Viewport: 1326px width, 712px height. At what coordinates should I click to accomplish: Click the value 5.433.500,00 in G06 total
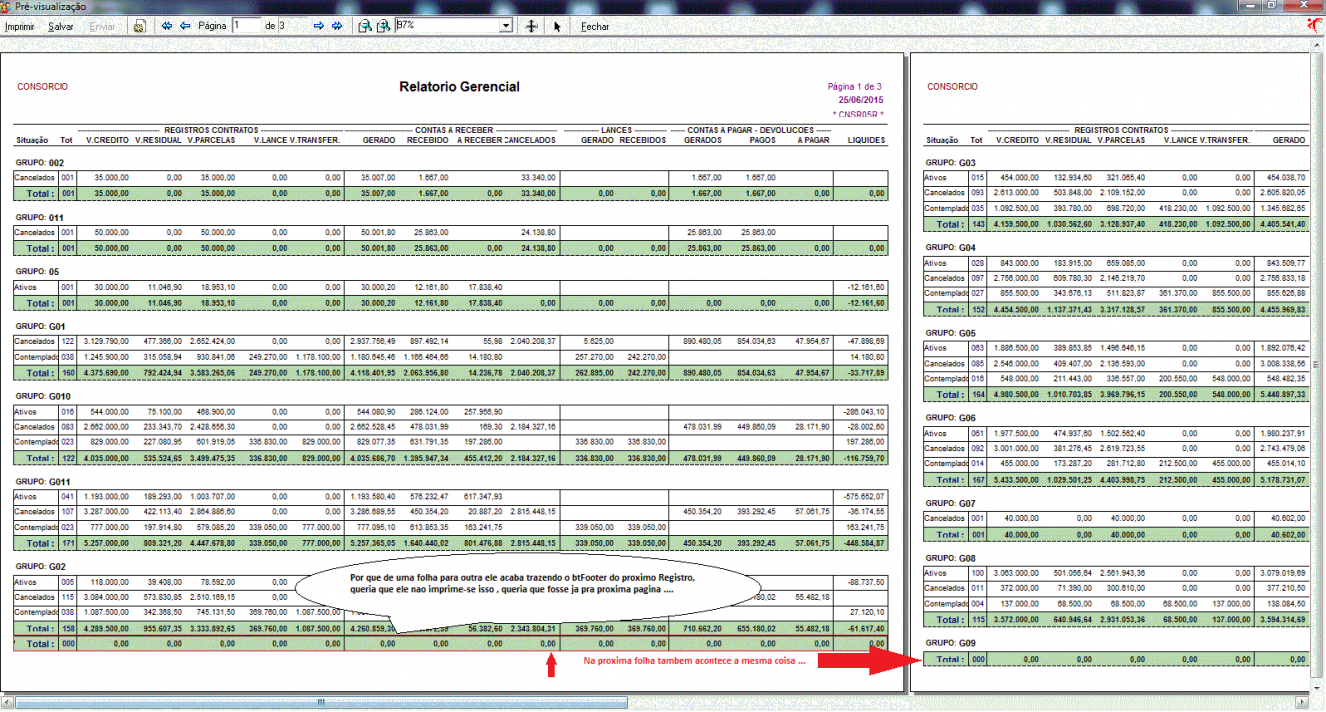point(1014,481)
